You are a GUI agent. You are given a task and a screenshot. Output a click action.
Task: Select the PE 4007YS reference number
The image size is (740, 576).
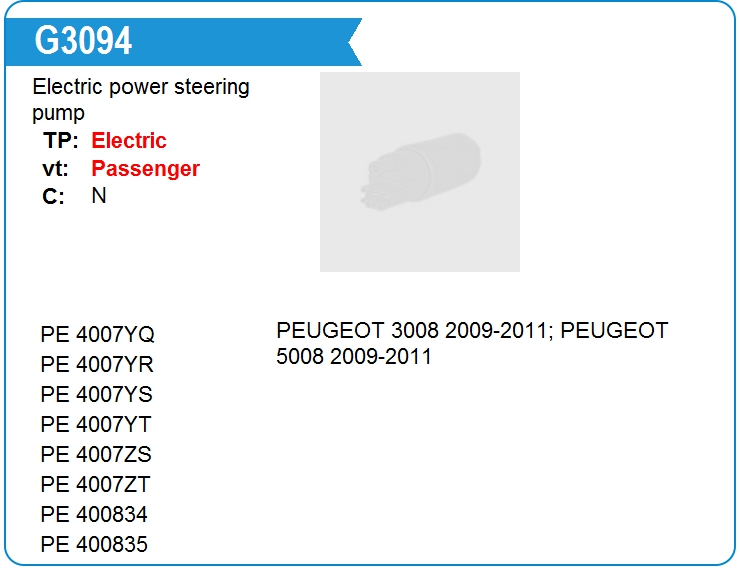click(97, 394)
